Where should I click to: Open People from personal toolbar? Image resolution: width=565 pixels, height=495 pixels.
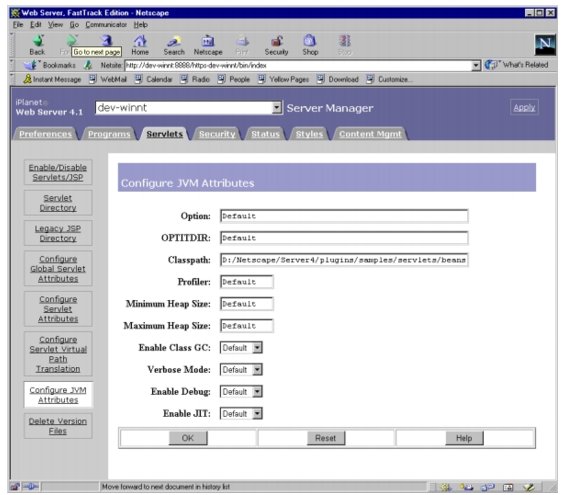(233, 79)
